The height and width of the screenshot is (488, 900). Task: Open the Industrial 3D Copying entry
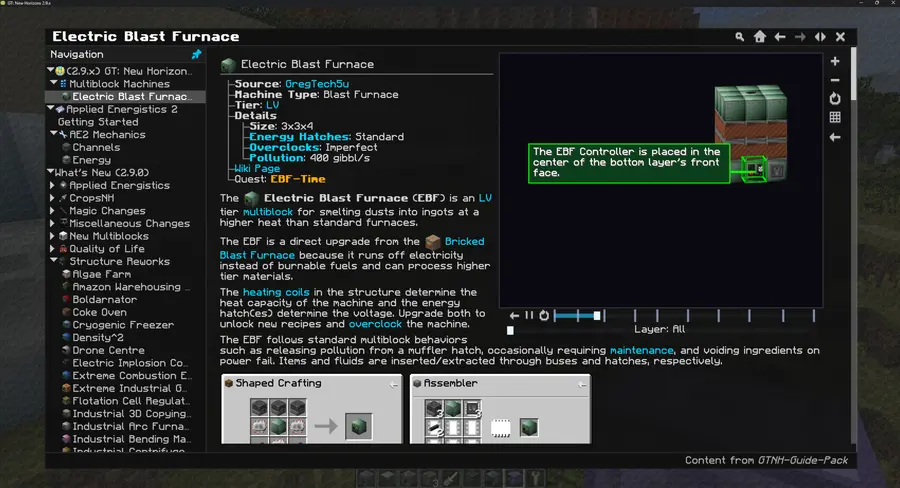coord(131,413)
